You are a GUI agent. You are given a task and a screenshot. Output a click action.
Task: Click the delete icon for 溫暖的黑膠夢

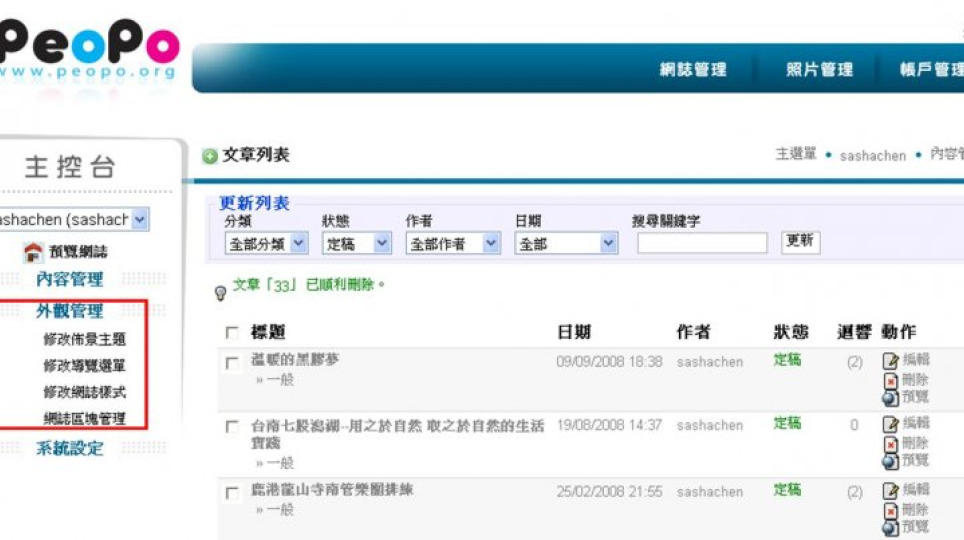pyautogui.click(x=890, y=380)
